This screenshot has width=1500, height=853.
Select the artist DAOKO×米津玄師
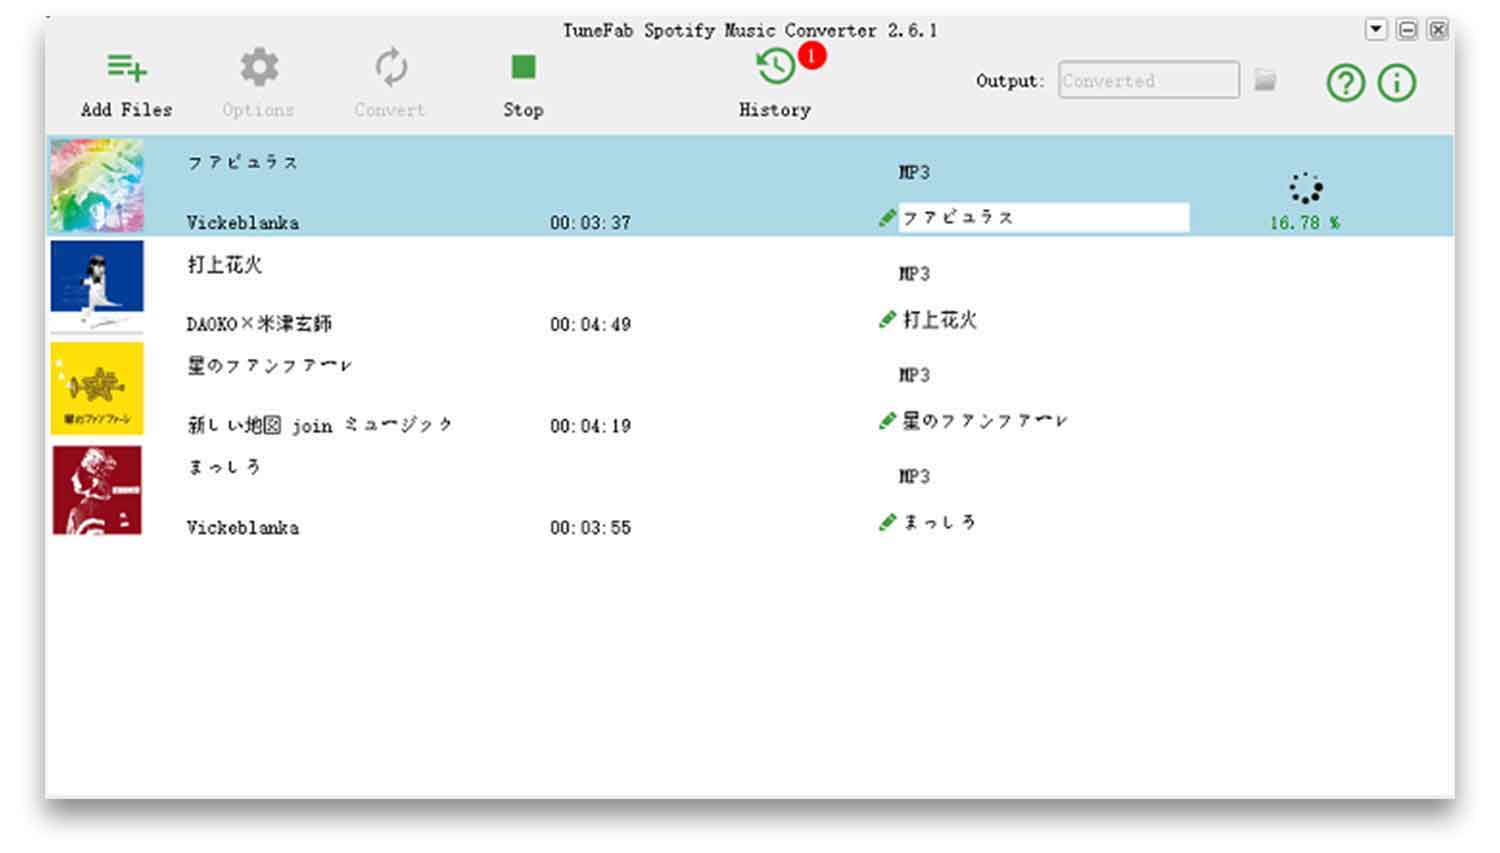click(259, 323)
